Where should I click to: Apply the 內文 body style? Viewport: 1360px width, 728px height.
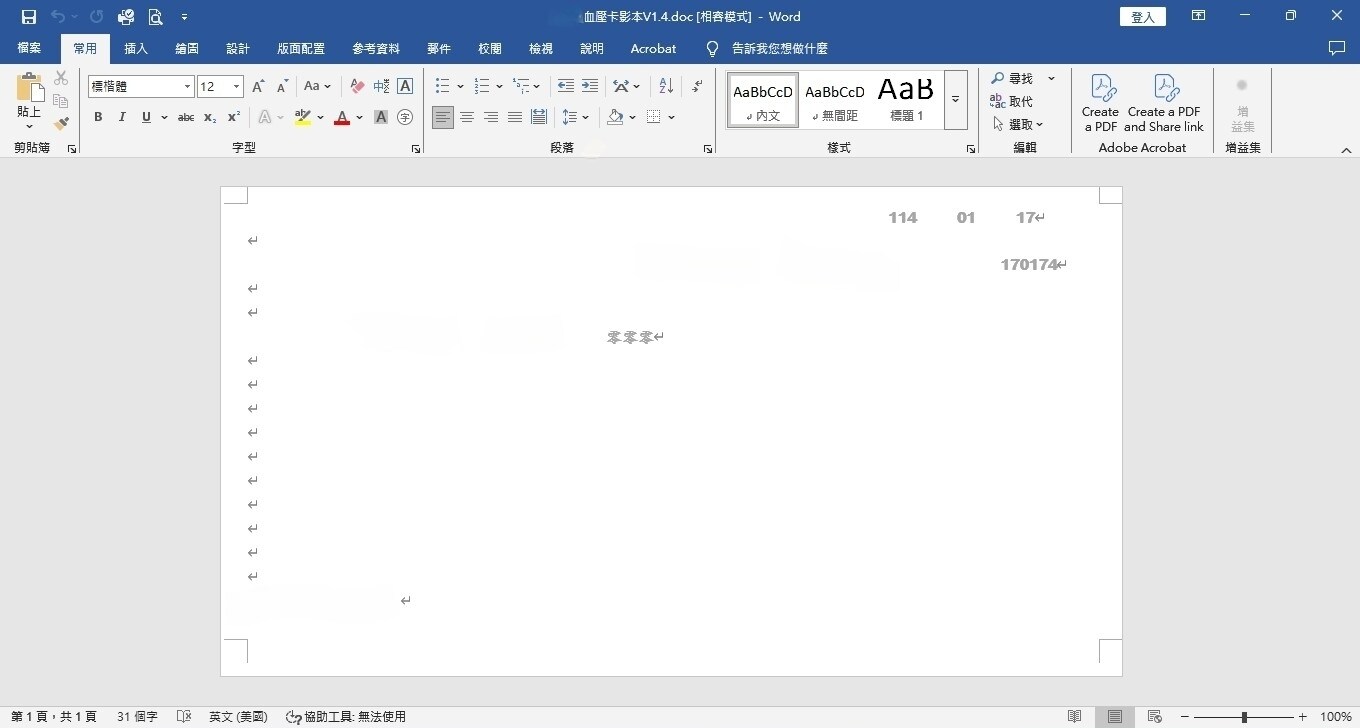[x=763, y=99]
